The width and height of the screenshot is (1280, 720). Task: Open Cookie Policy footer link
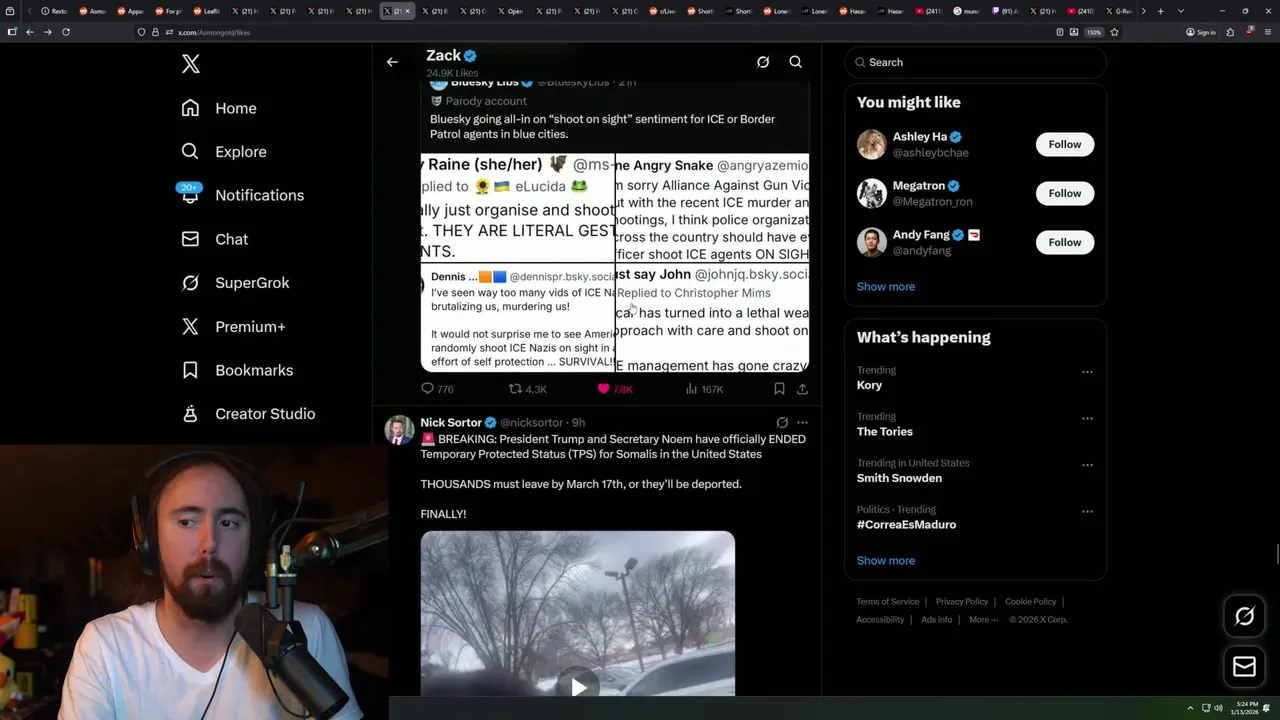(x=1031, y=602)
